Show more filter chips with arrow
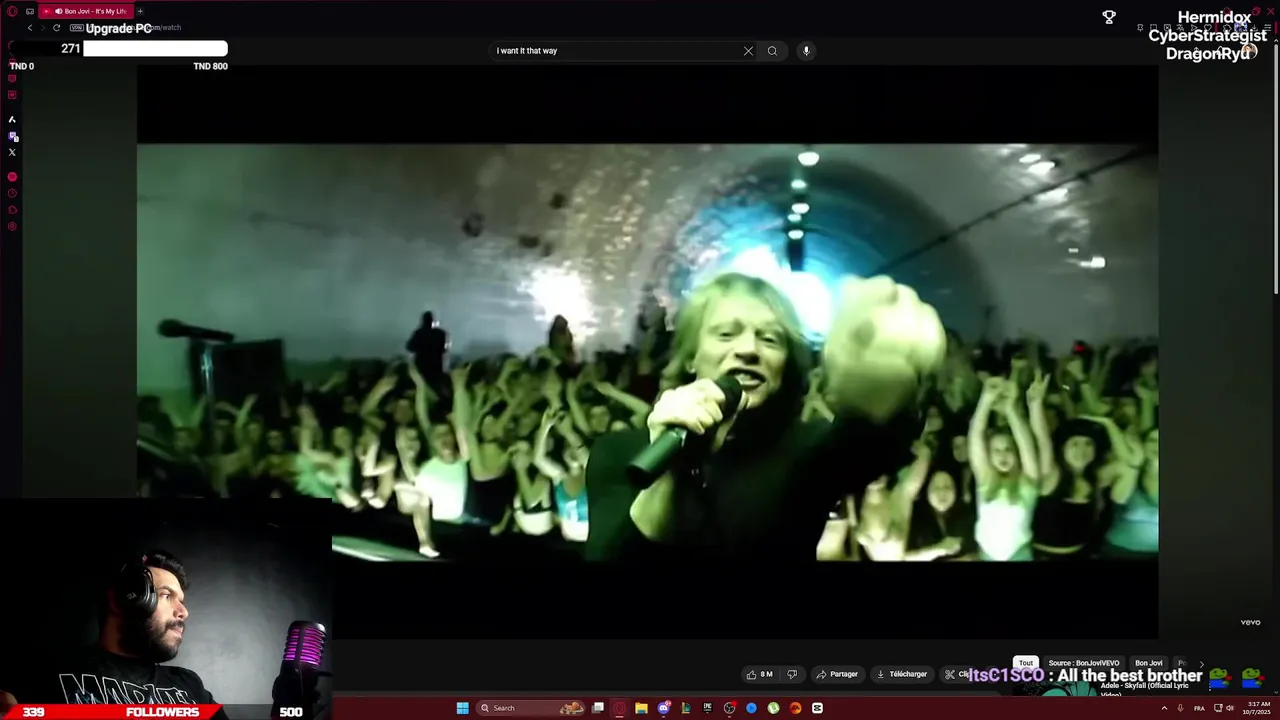1280x720 pixels. tap(1201, 664)
